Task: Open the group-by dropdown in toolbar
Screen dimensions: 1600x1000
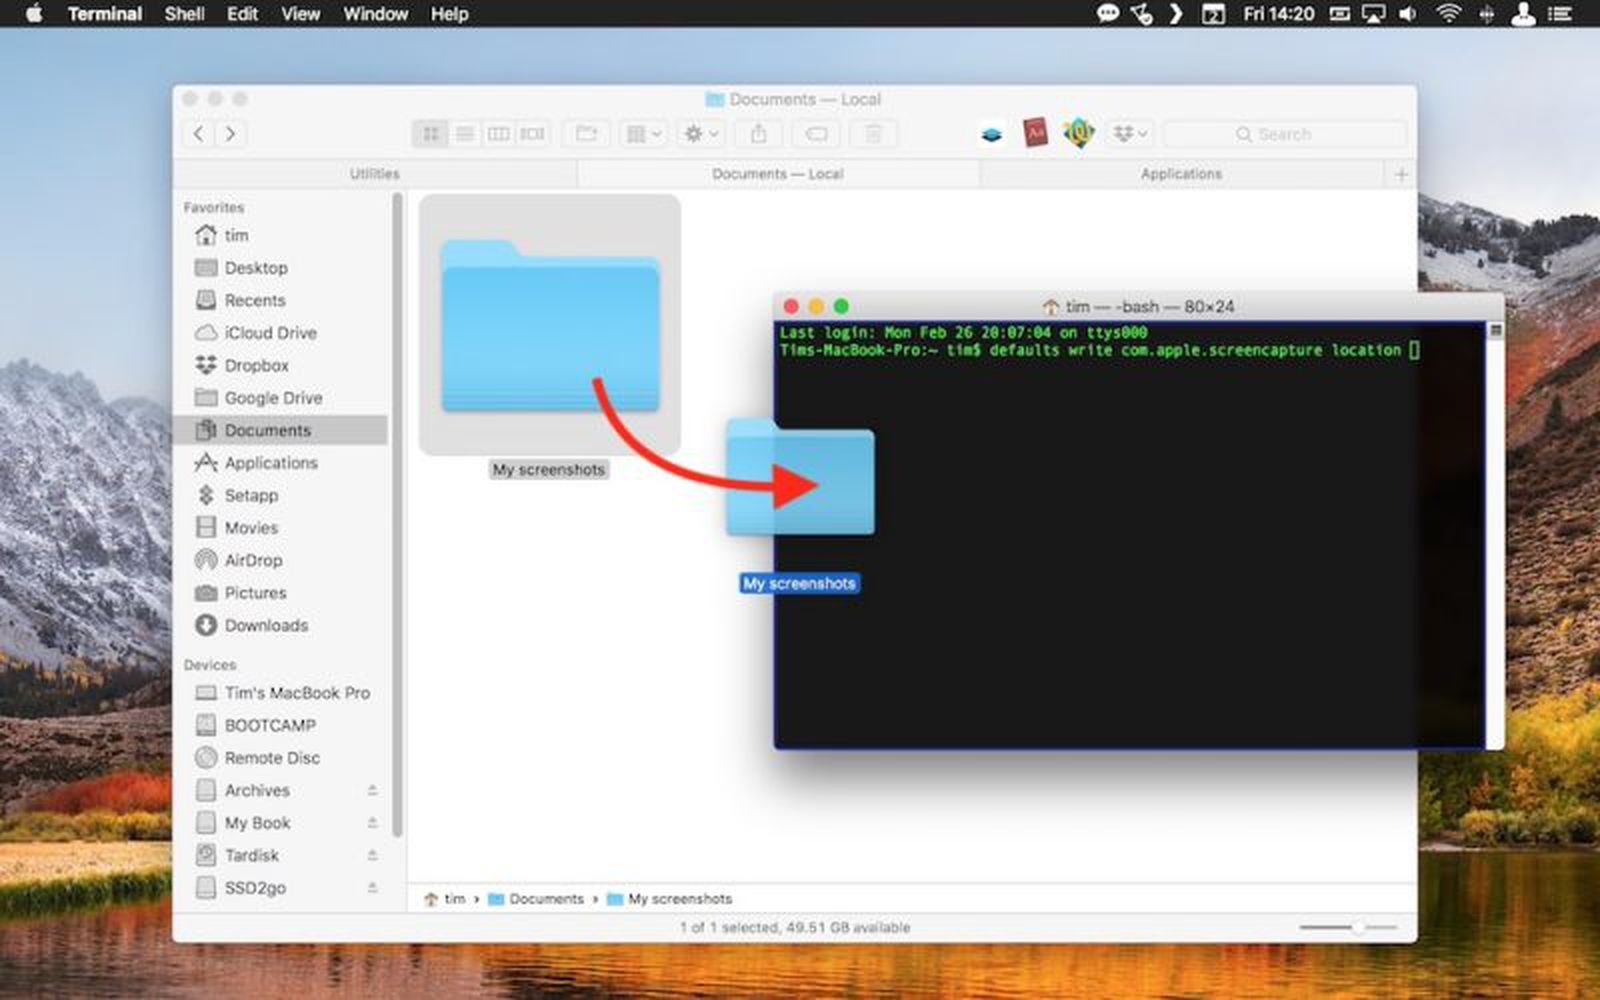Action: tap(643, 133)
